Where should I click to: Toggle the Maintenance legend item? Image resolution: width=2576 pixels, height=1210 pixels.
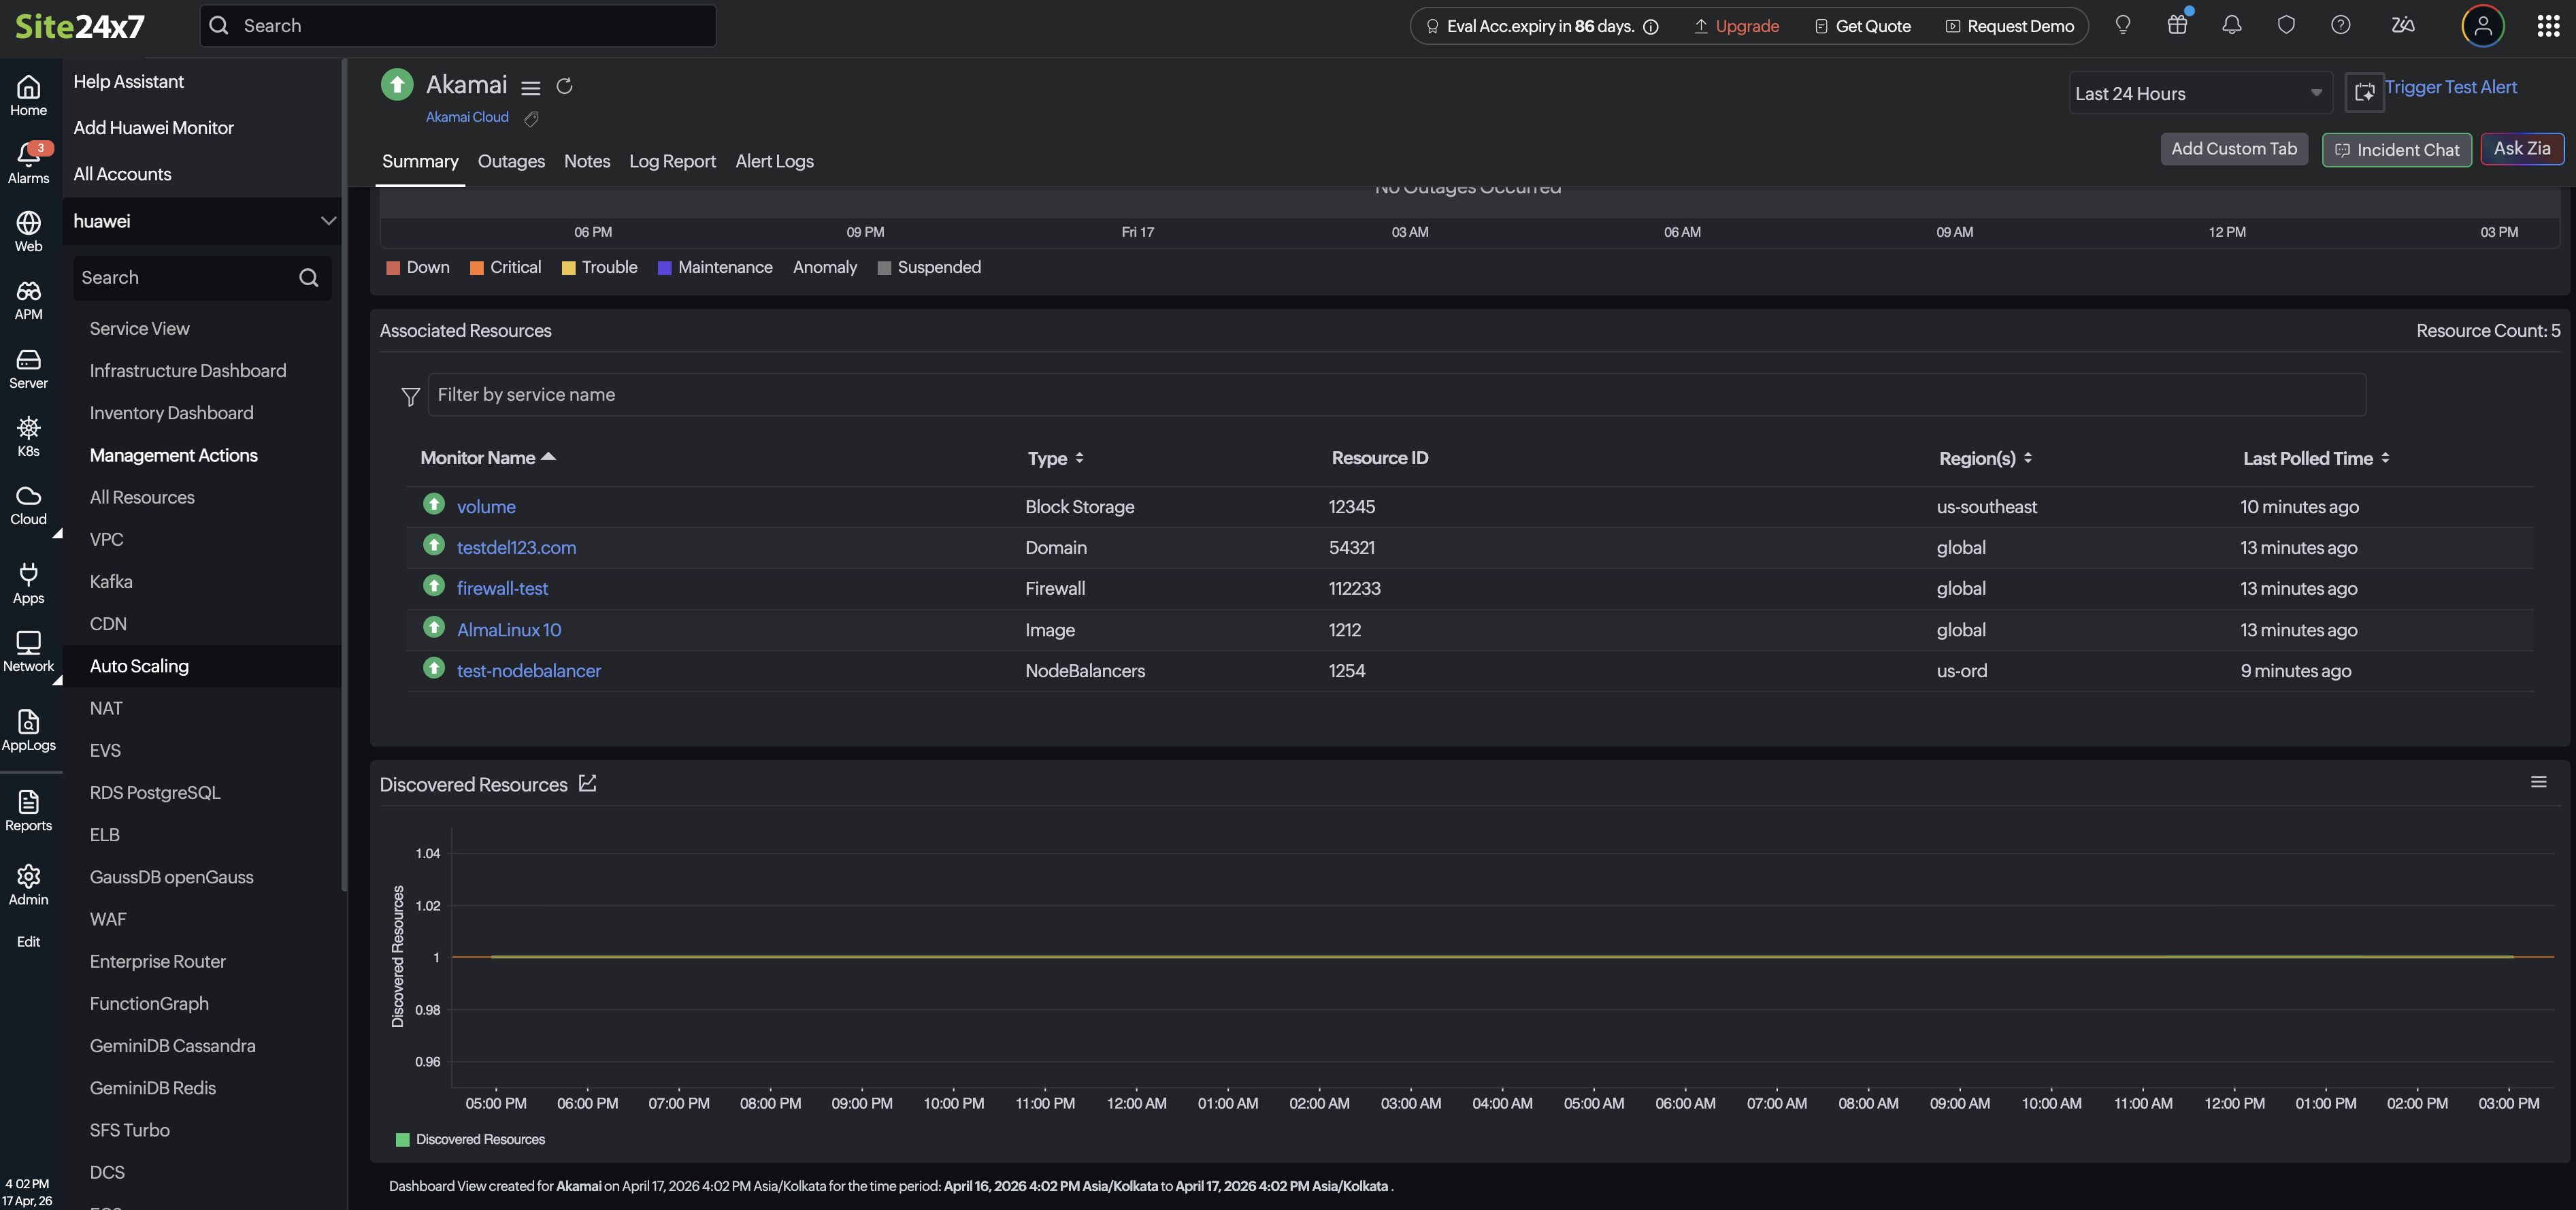tap(714, 267)
